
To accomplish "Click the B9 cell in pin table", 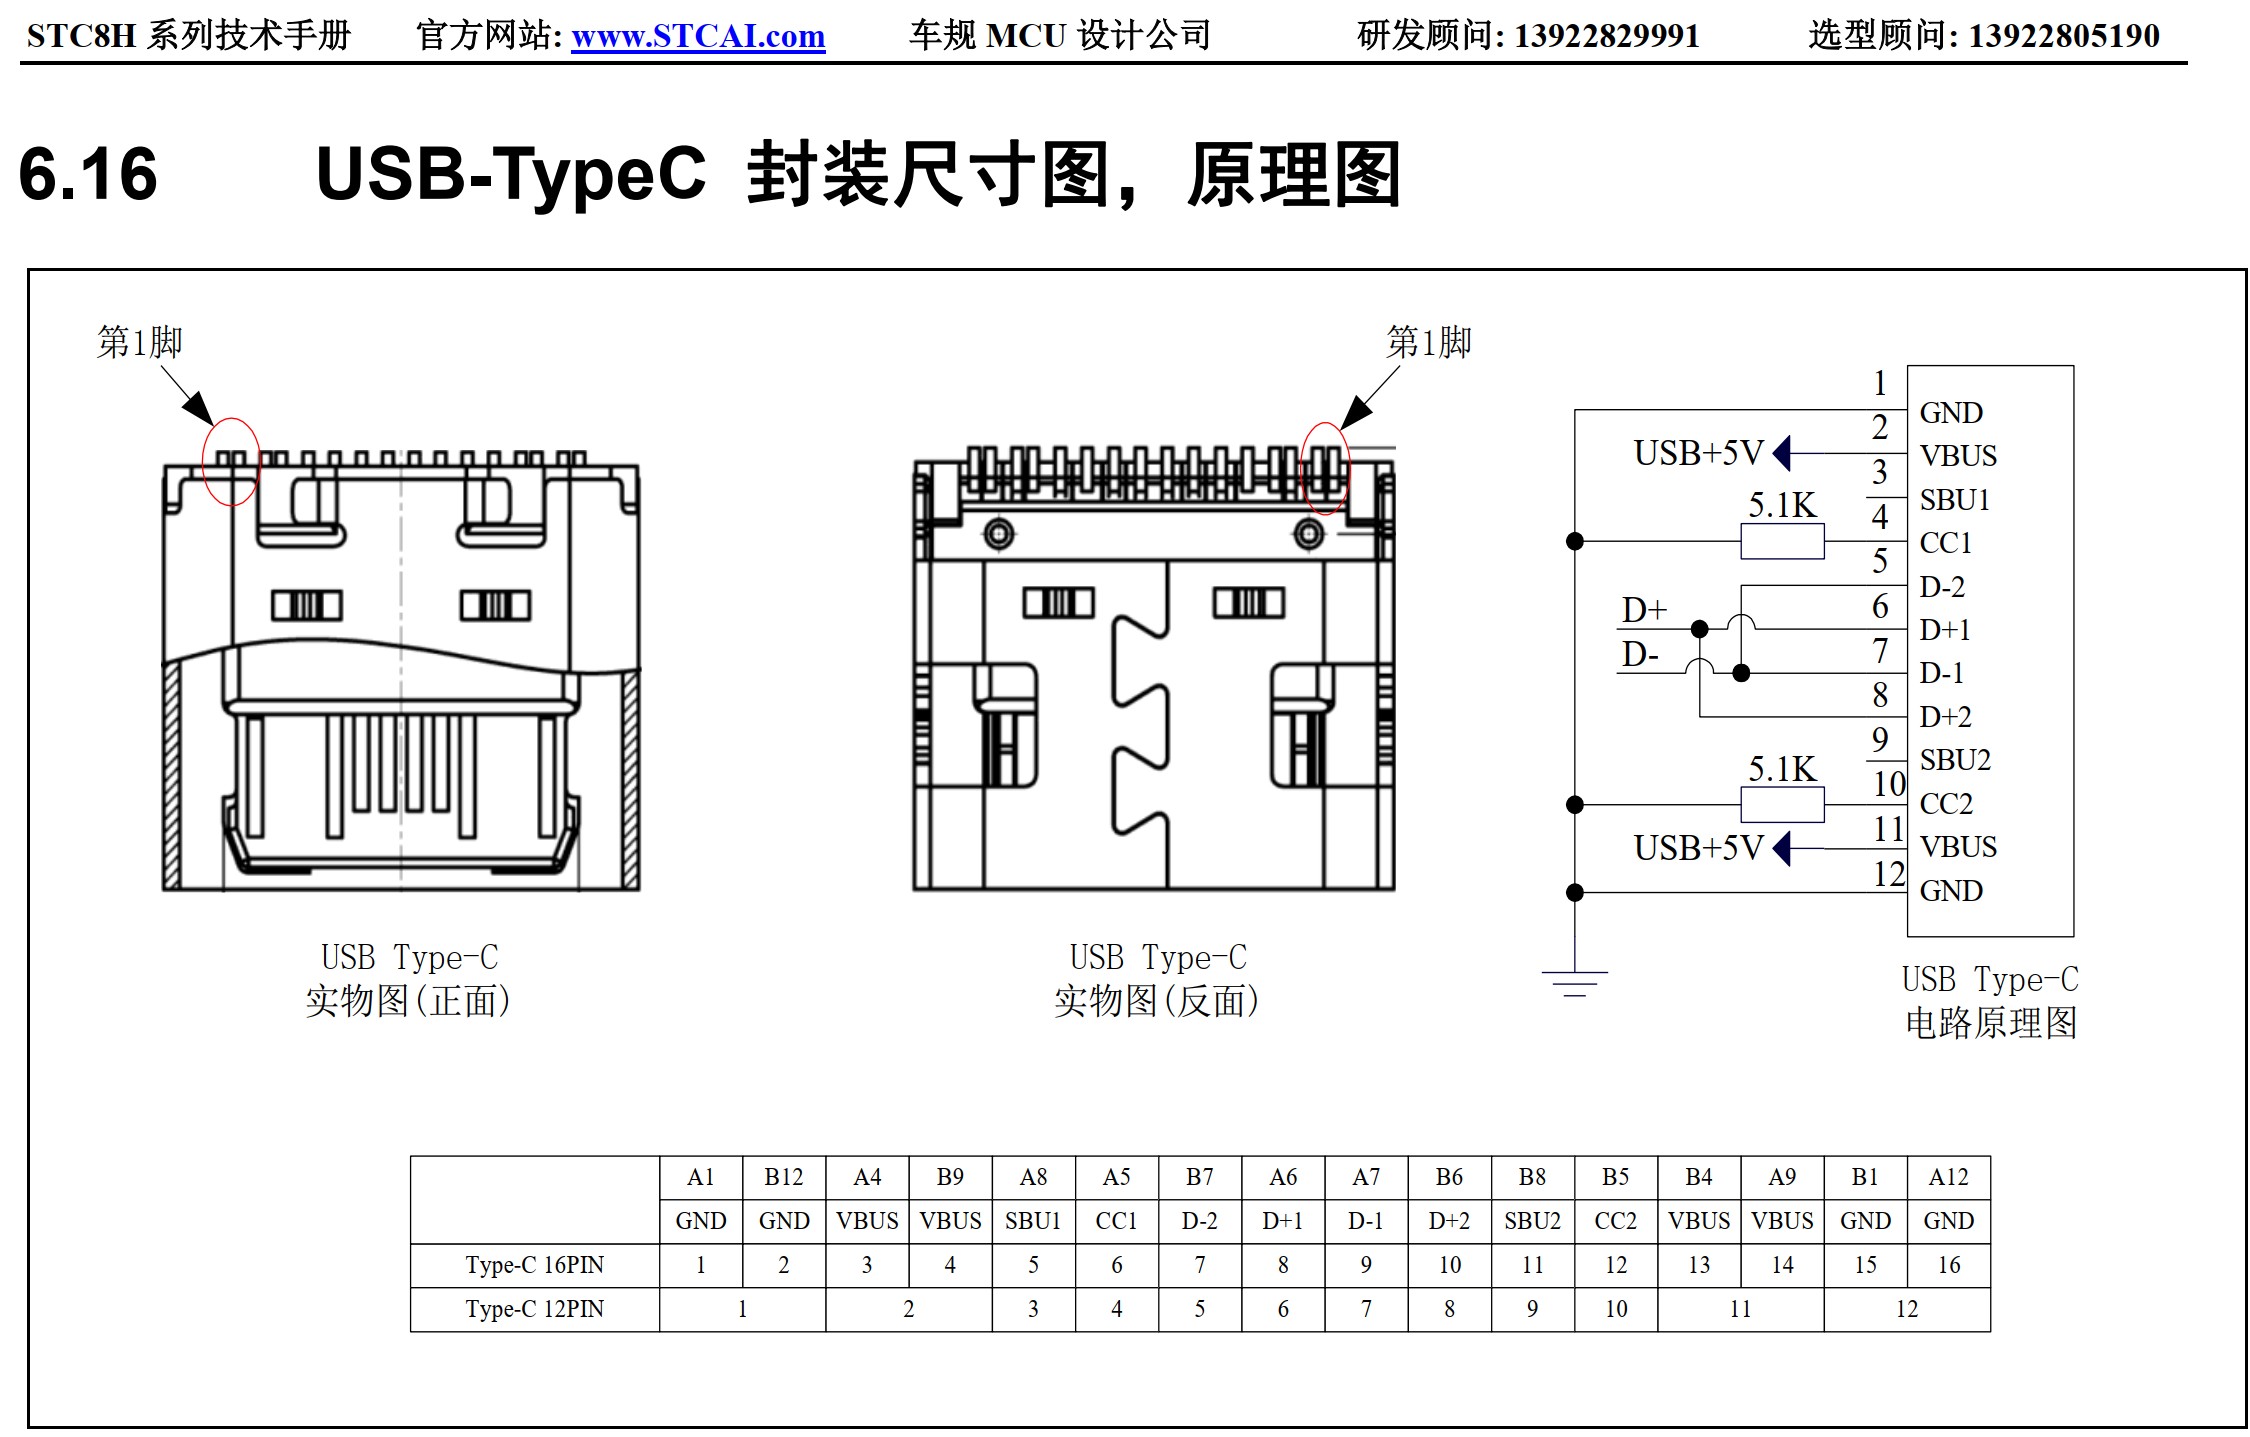I will [x=950, y=1178].
